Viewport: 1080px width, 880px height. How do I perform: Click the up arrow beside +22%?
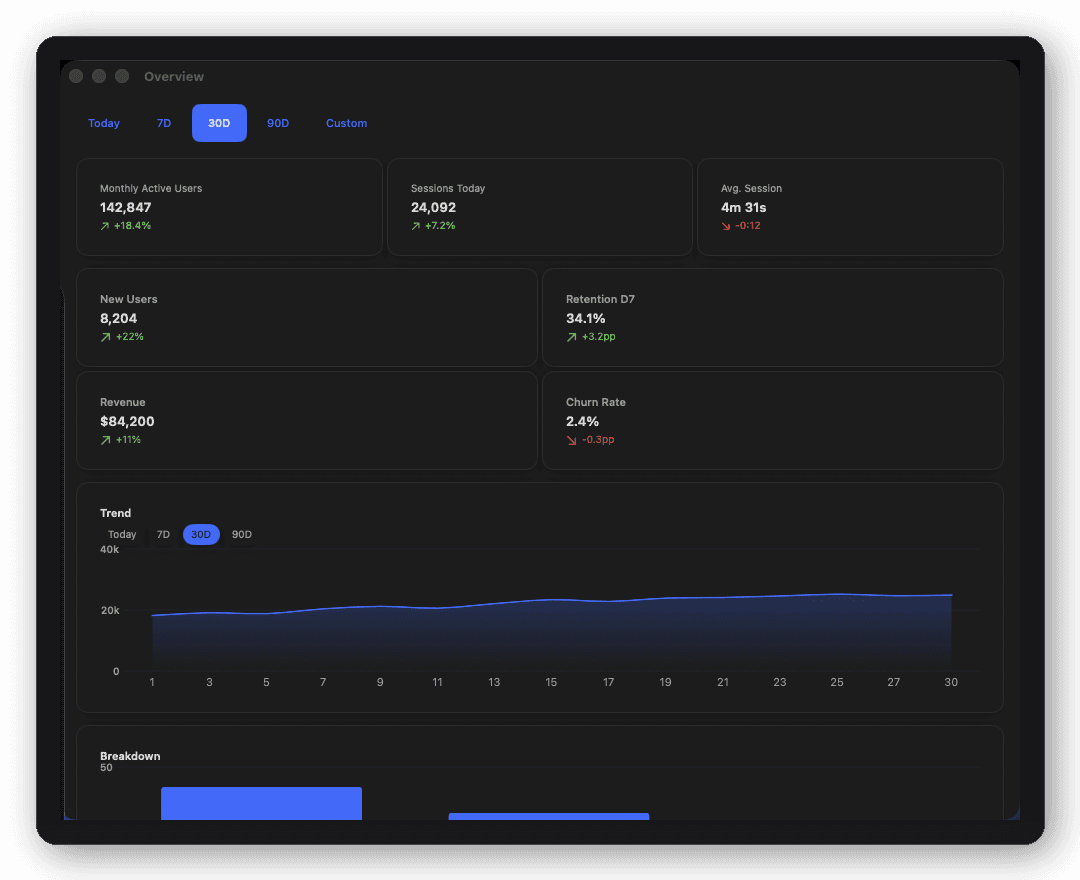105,337
